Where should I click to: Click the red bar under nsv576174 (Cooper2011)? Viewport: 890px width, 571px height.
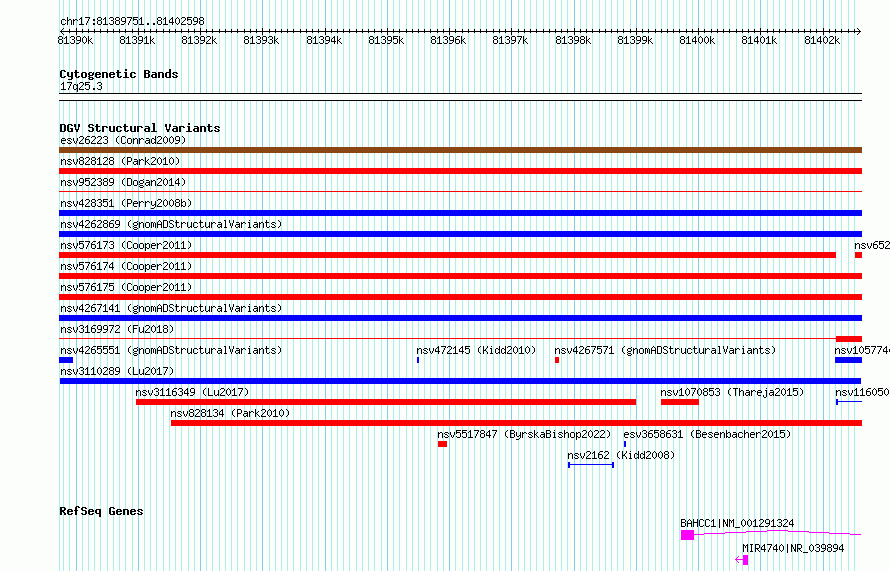pyautogui.click(x=460, y=276)
